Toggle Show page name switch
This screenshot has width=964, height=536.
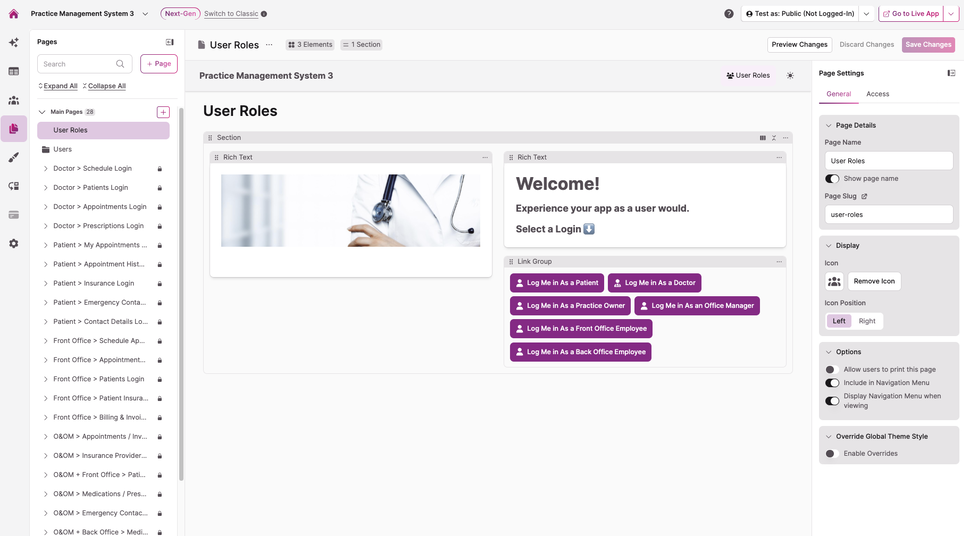(x=832, y=179)
